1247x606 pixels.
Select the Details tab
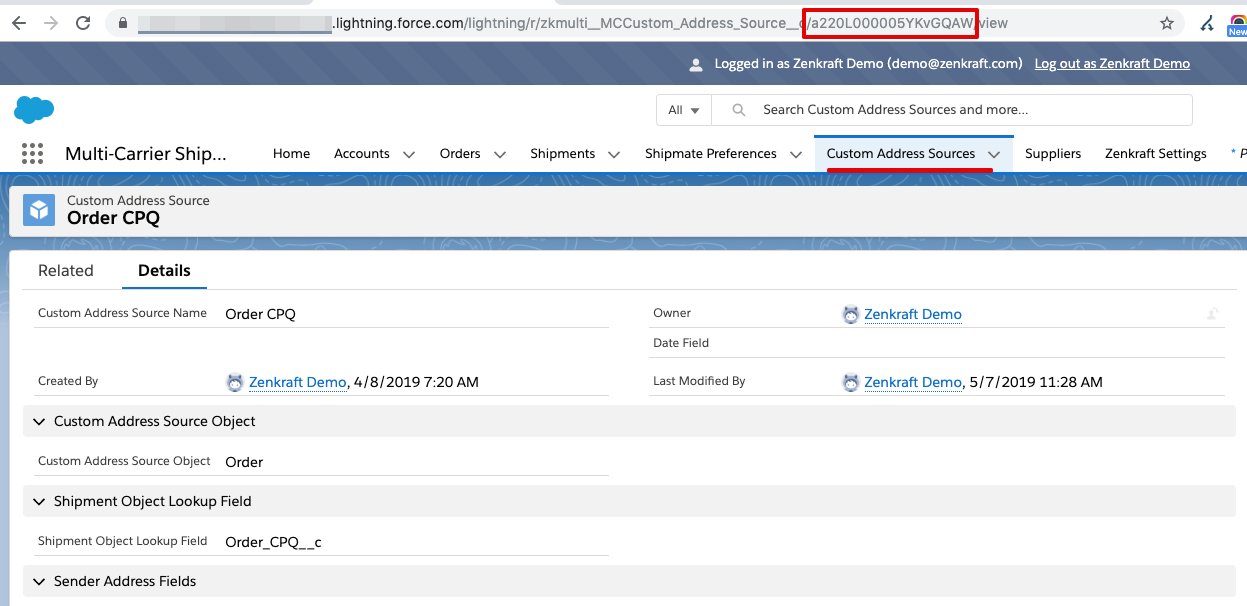[x=164, y=271]
